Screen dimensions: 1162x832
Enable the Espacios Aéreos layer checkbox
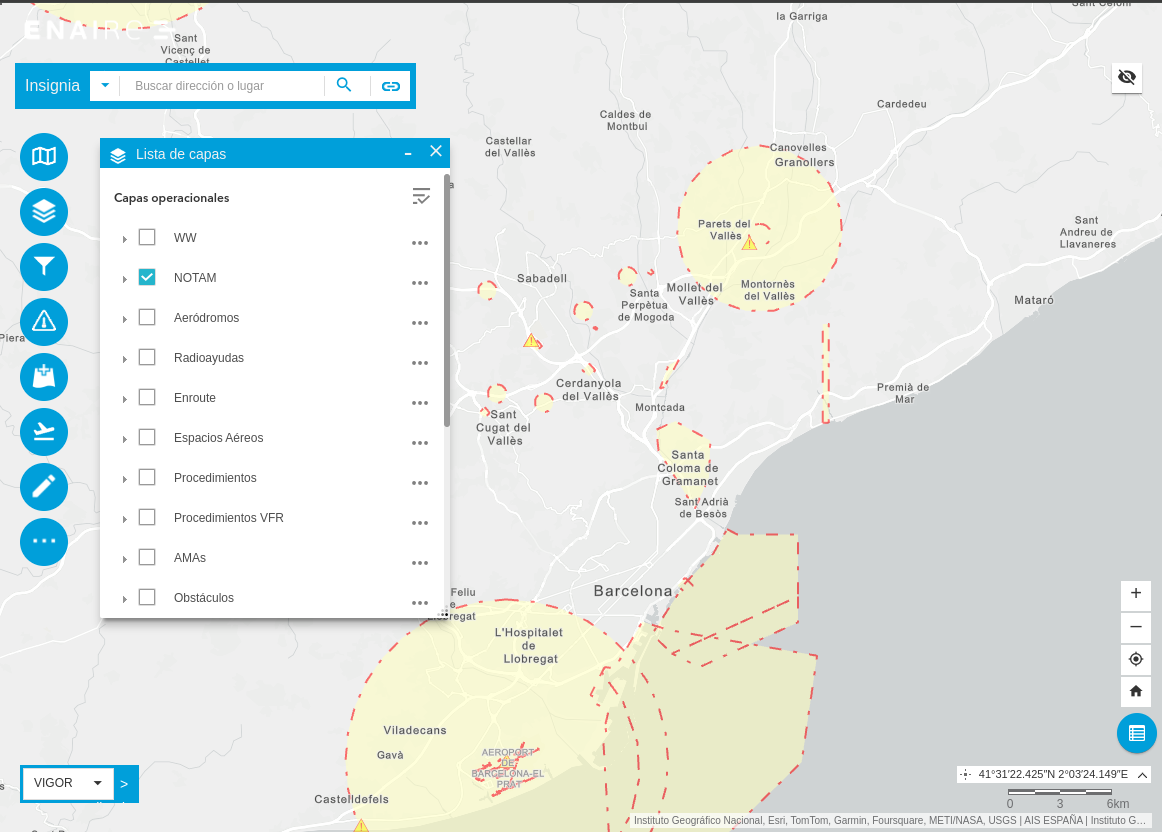tap(147, 437)
